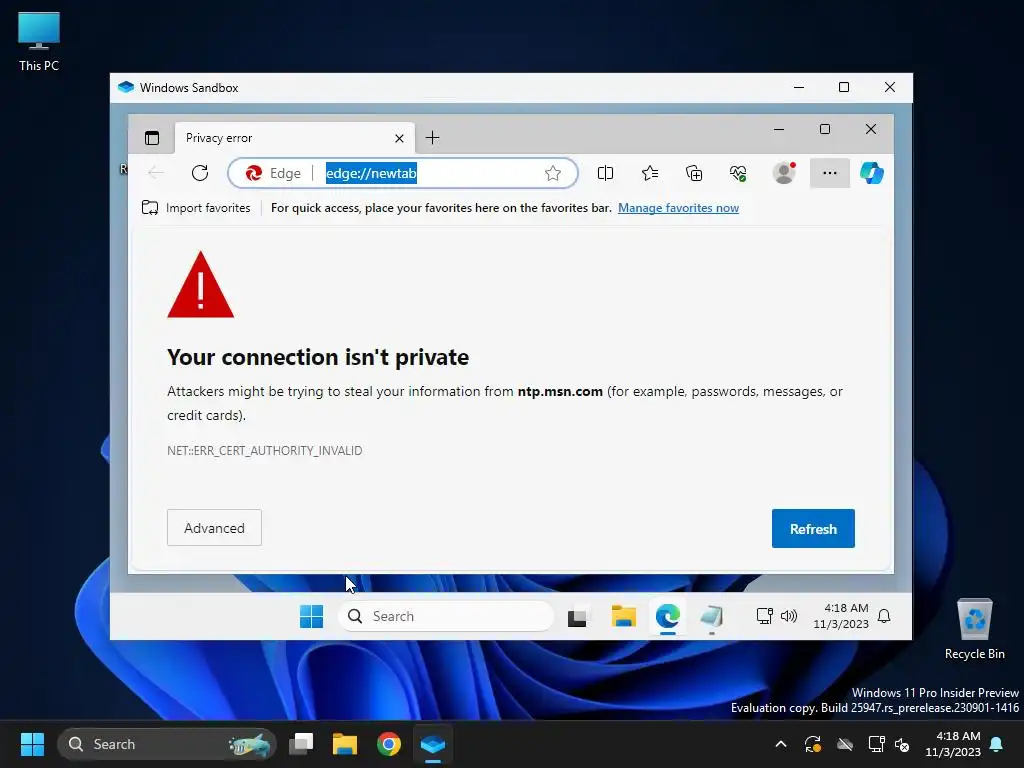This screenshot has height=768, width=1024.
Task: Click the NET::ERR_CERT_AUTHORITY_INVALID error code
Action: tap(264, 451)
